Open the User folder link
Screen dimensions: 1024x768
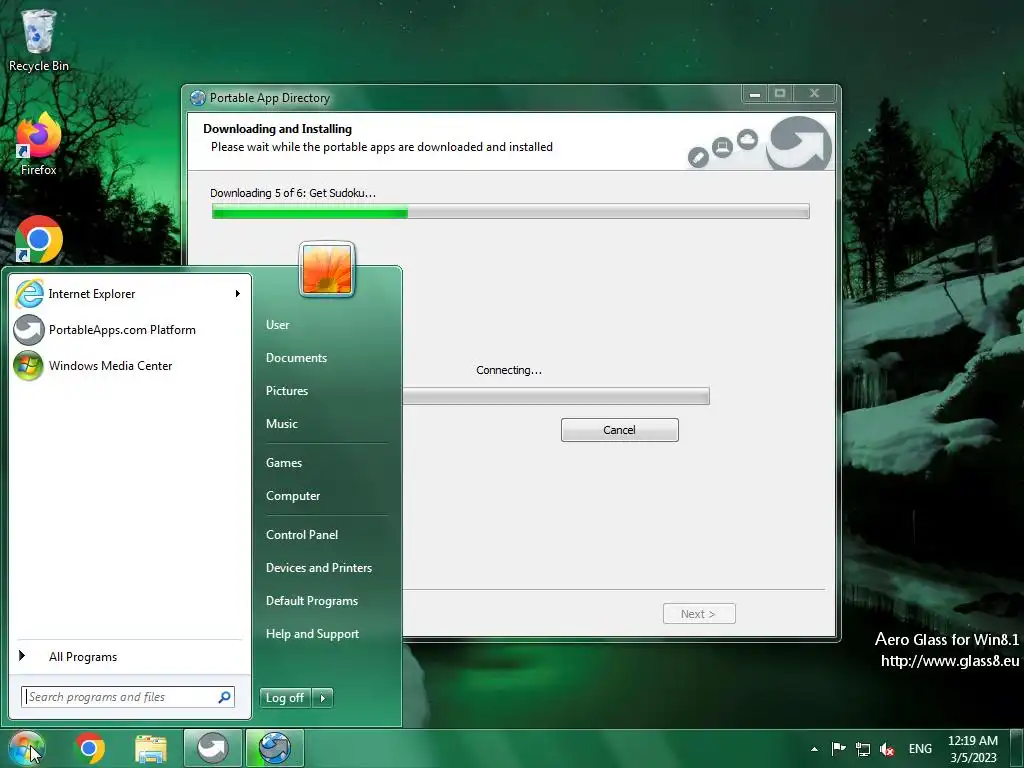278,325
